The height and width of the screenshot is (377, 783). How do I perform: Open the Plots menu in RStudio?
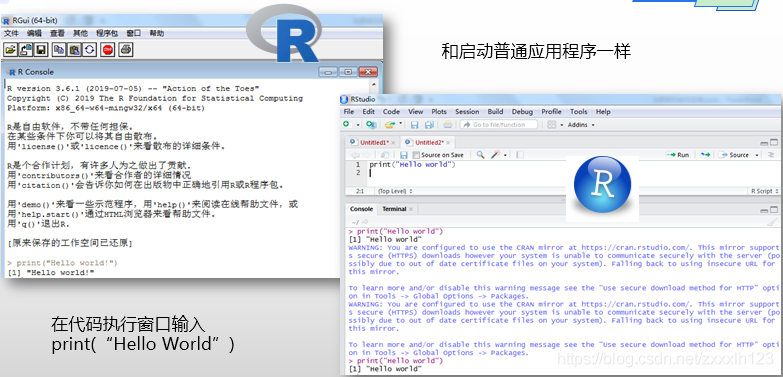click(x=439, y=111)
